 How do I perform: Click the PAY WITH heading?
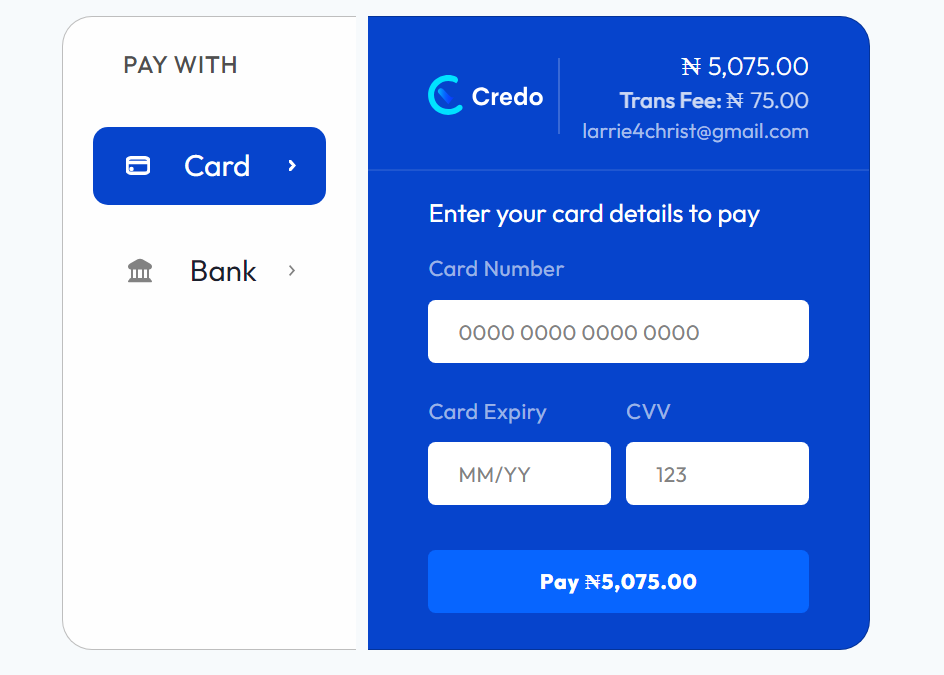point(181,65)
